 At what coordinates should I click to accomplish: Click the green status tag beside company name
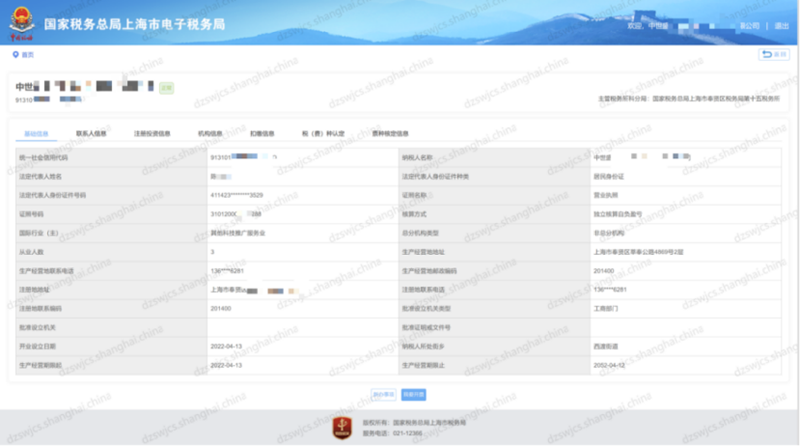166,88
